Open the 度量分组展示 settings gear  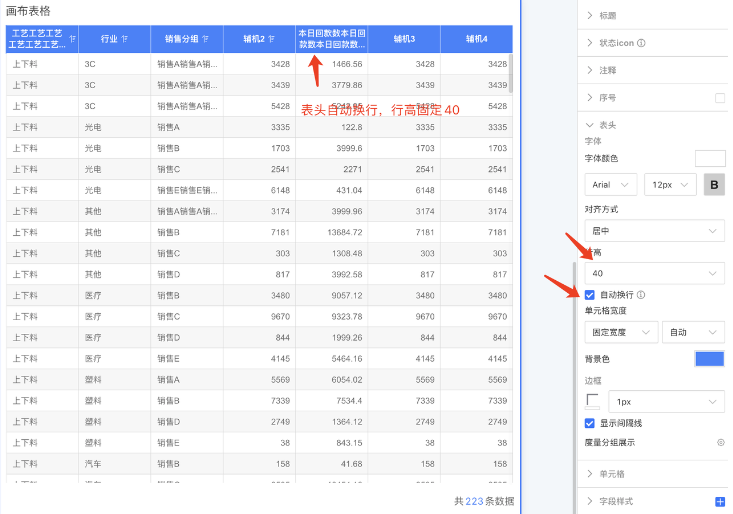click(721, 443)
